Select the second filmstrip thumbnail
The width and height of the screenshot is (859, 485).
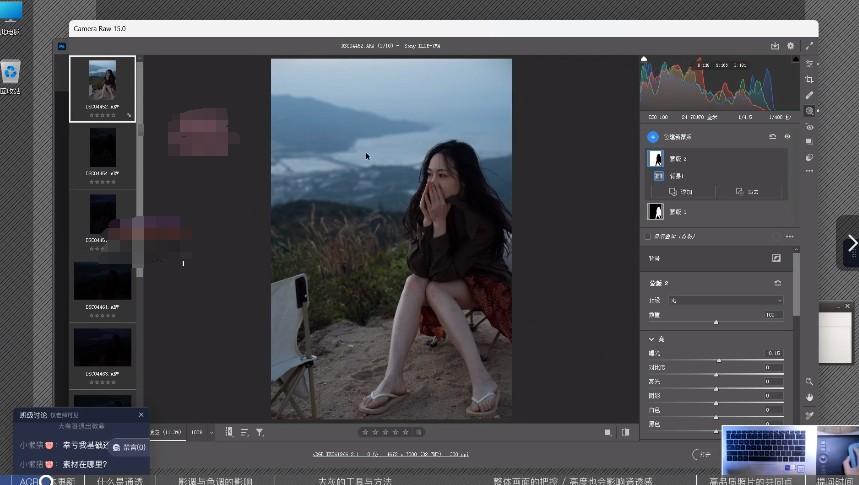point(102,147)
